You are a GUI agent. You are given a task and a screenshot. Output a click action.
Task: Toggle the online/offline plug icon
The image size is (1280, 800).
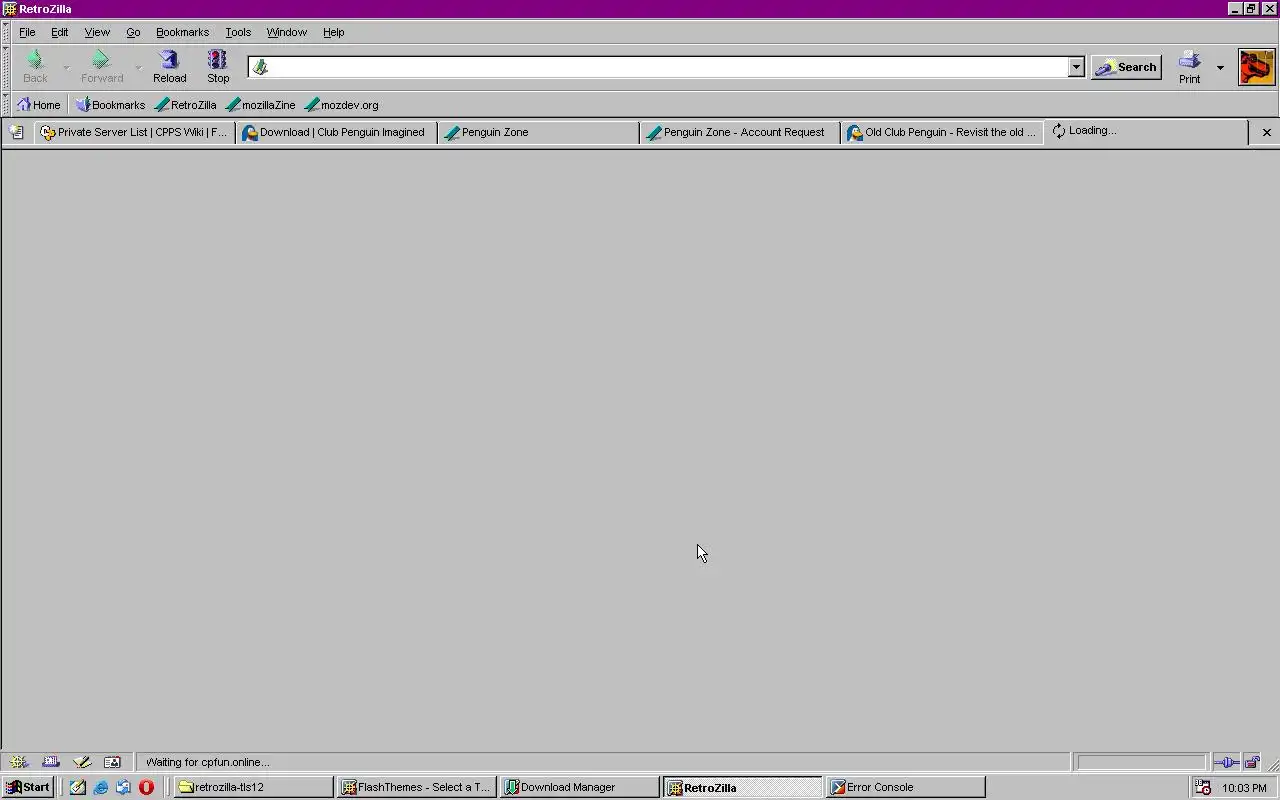[1226, 762]
